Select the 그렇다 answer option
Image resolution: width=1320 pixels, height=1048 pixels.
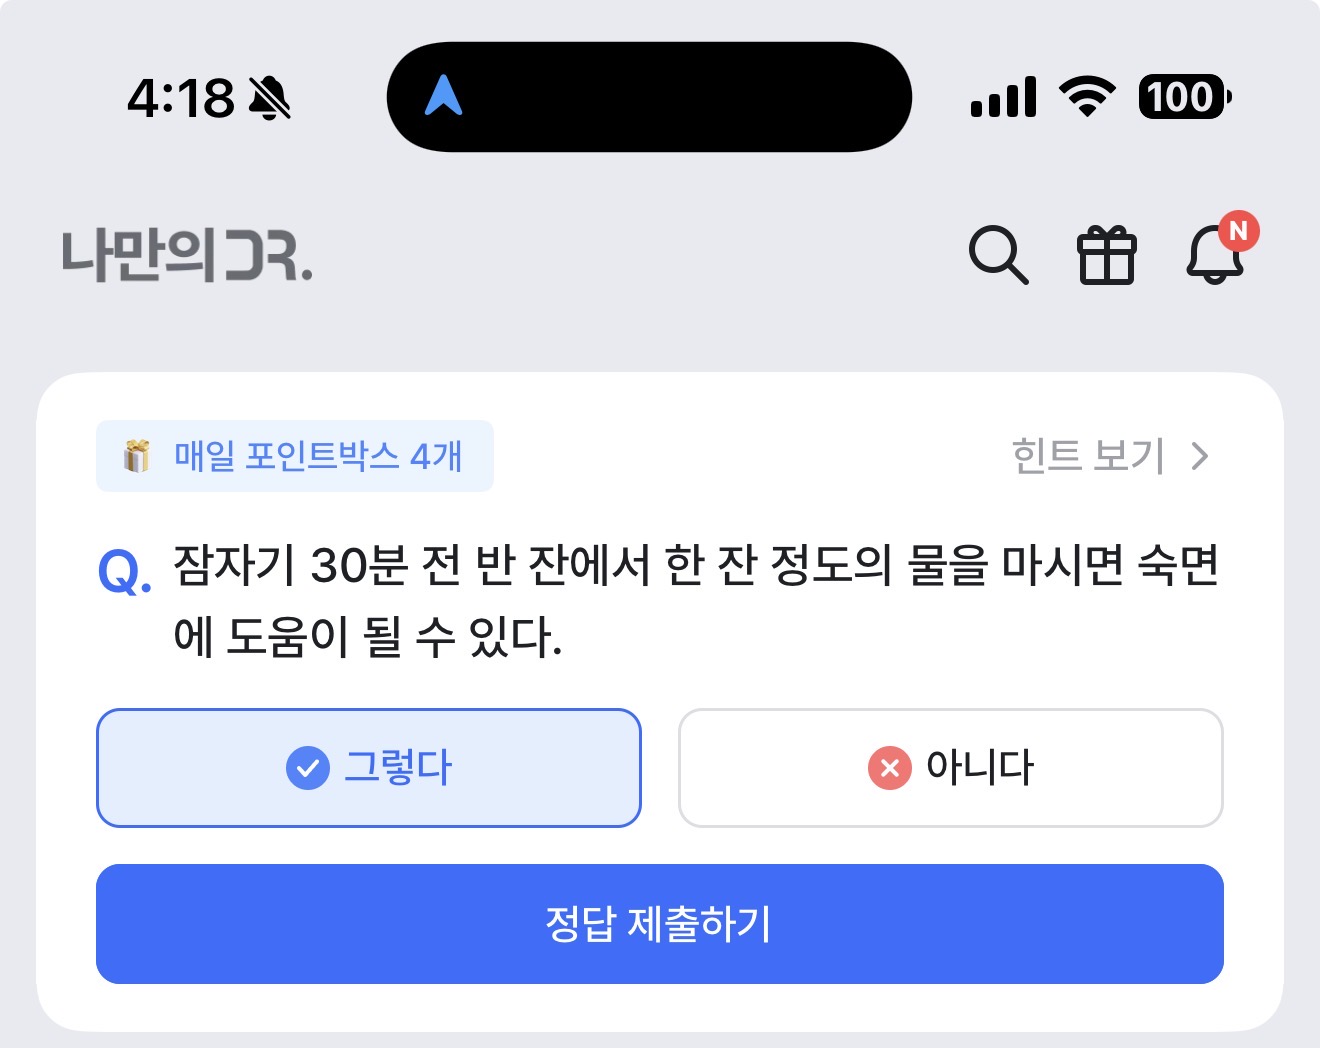click(369, 768)
